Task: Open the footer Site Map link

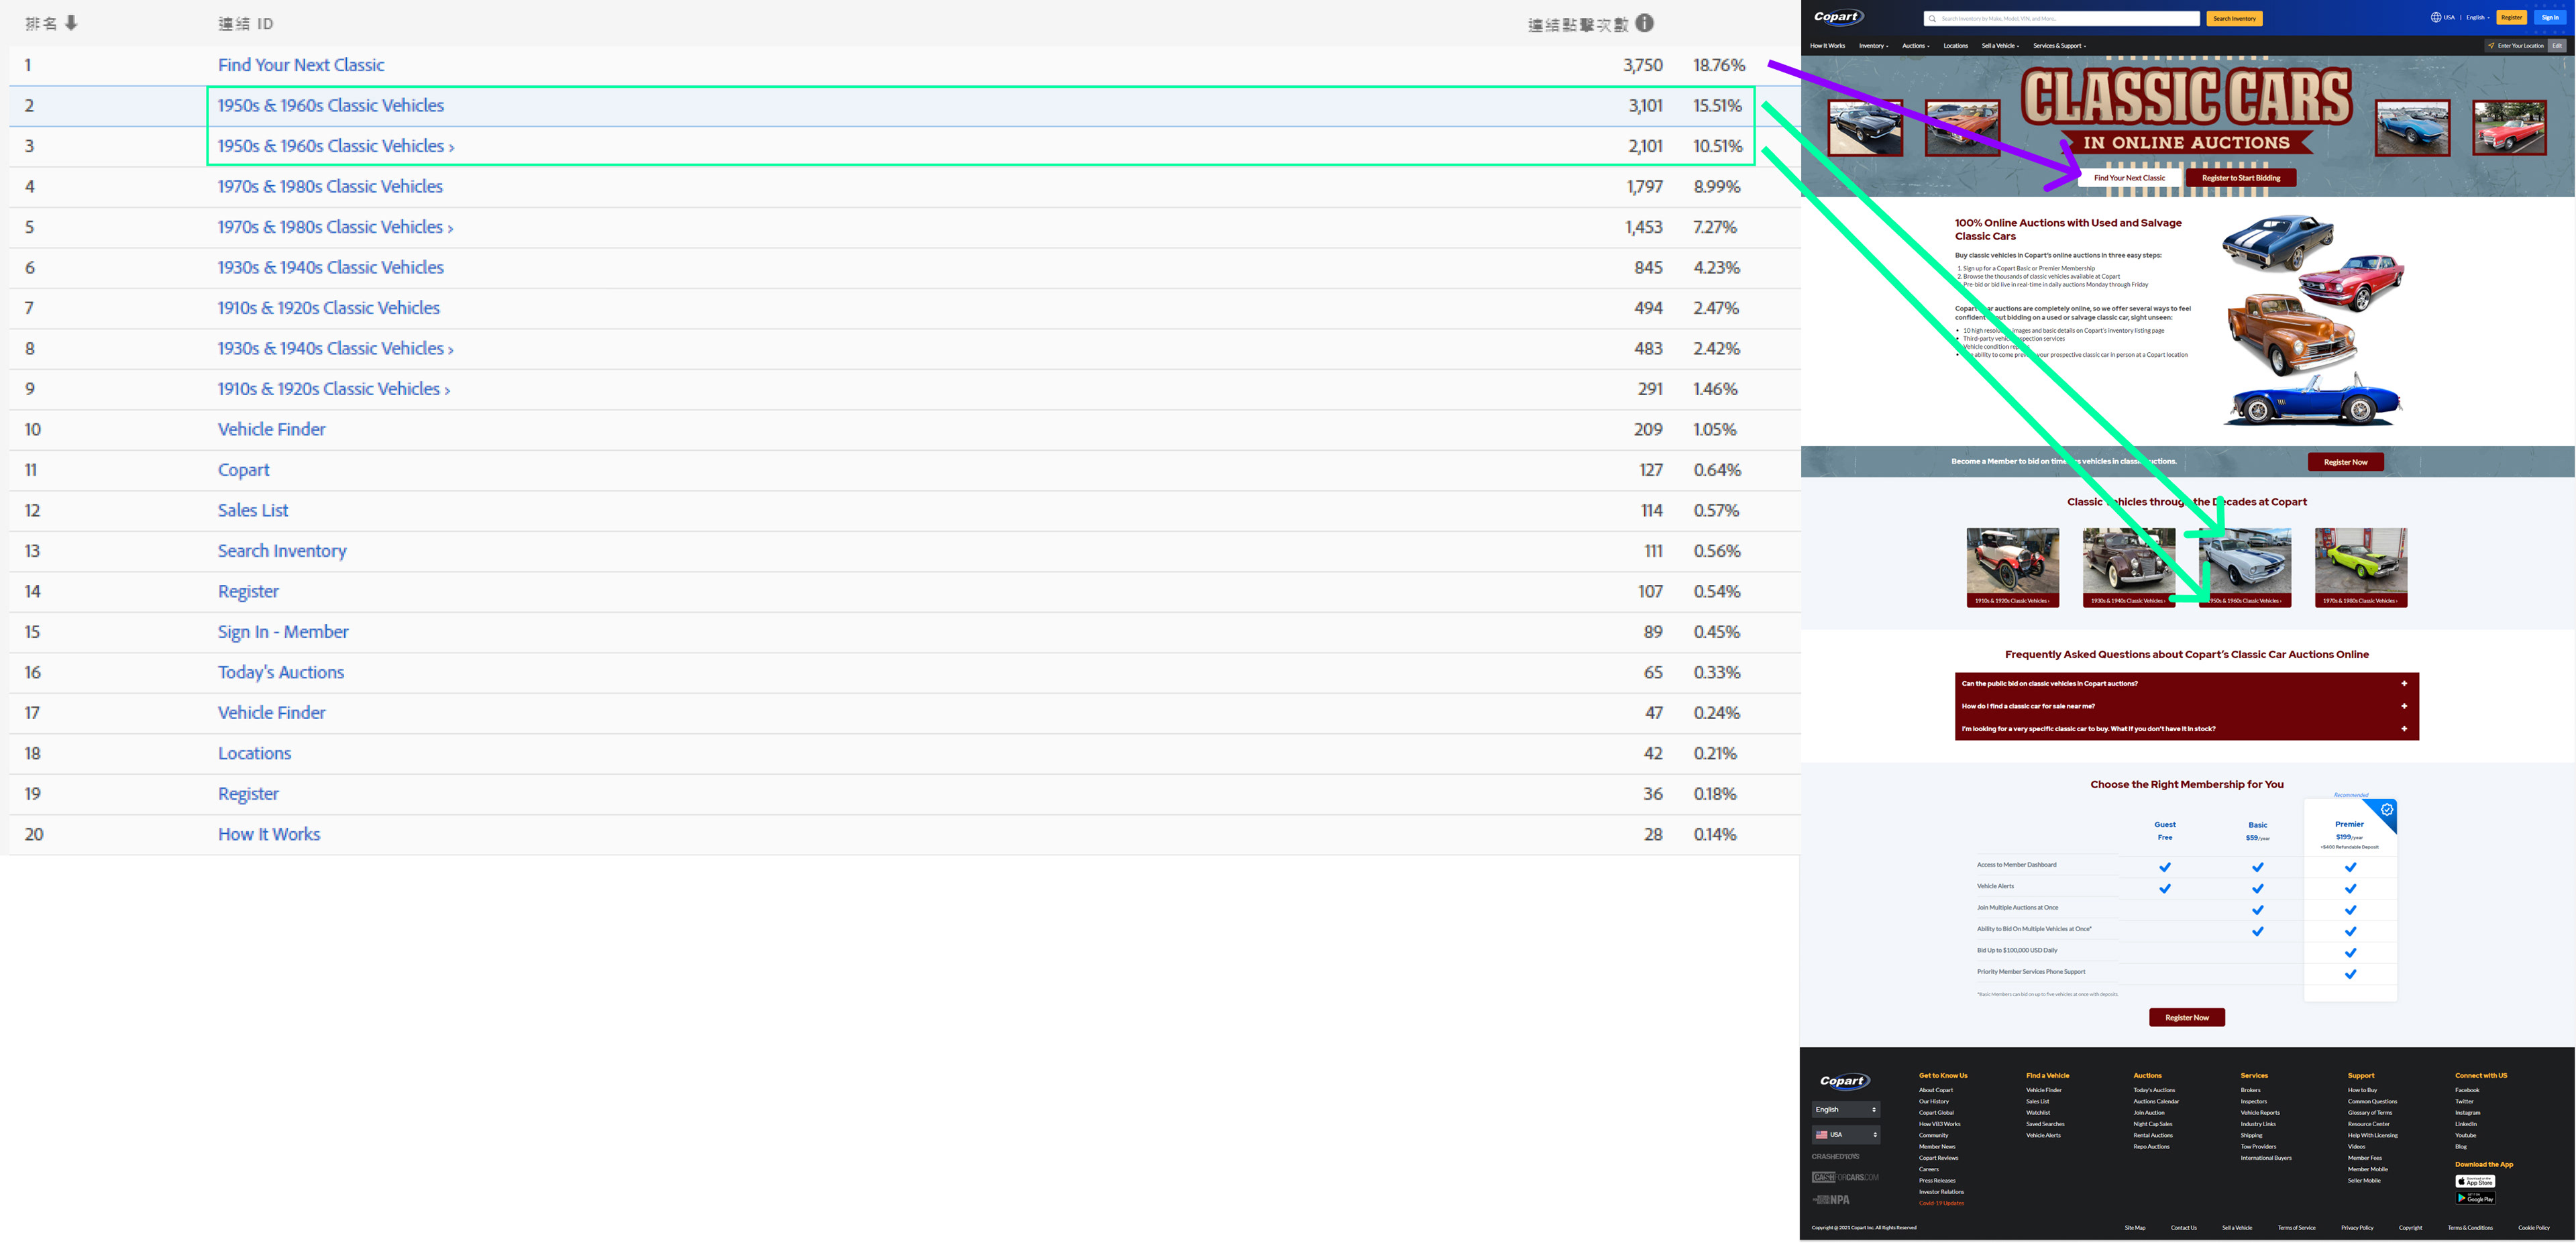Action: [2135, 1227]
